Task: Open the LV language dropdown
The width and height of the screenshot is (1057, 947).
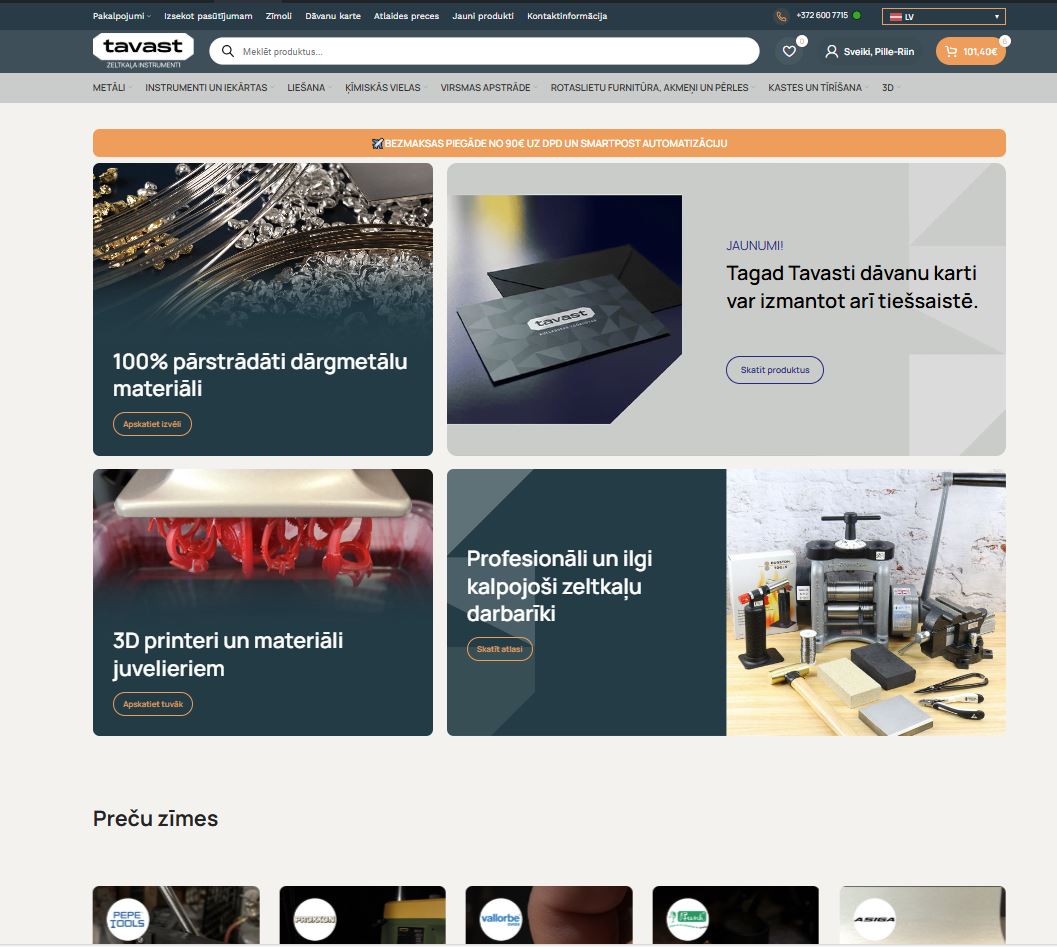Action: [x=943, y=16]
